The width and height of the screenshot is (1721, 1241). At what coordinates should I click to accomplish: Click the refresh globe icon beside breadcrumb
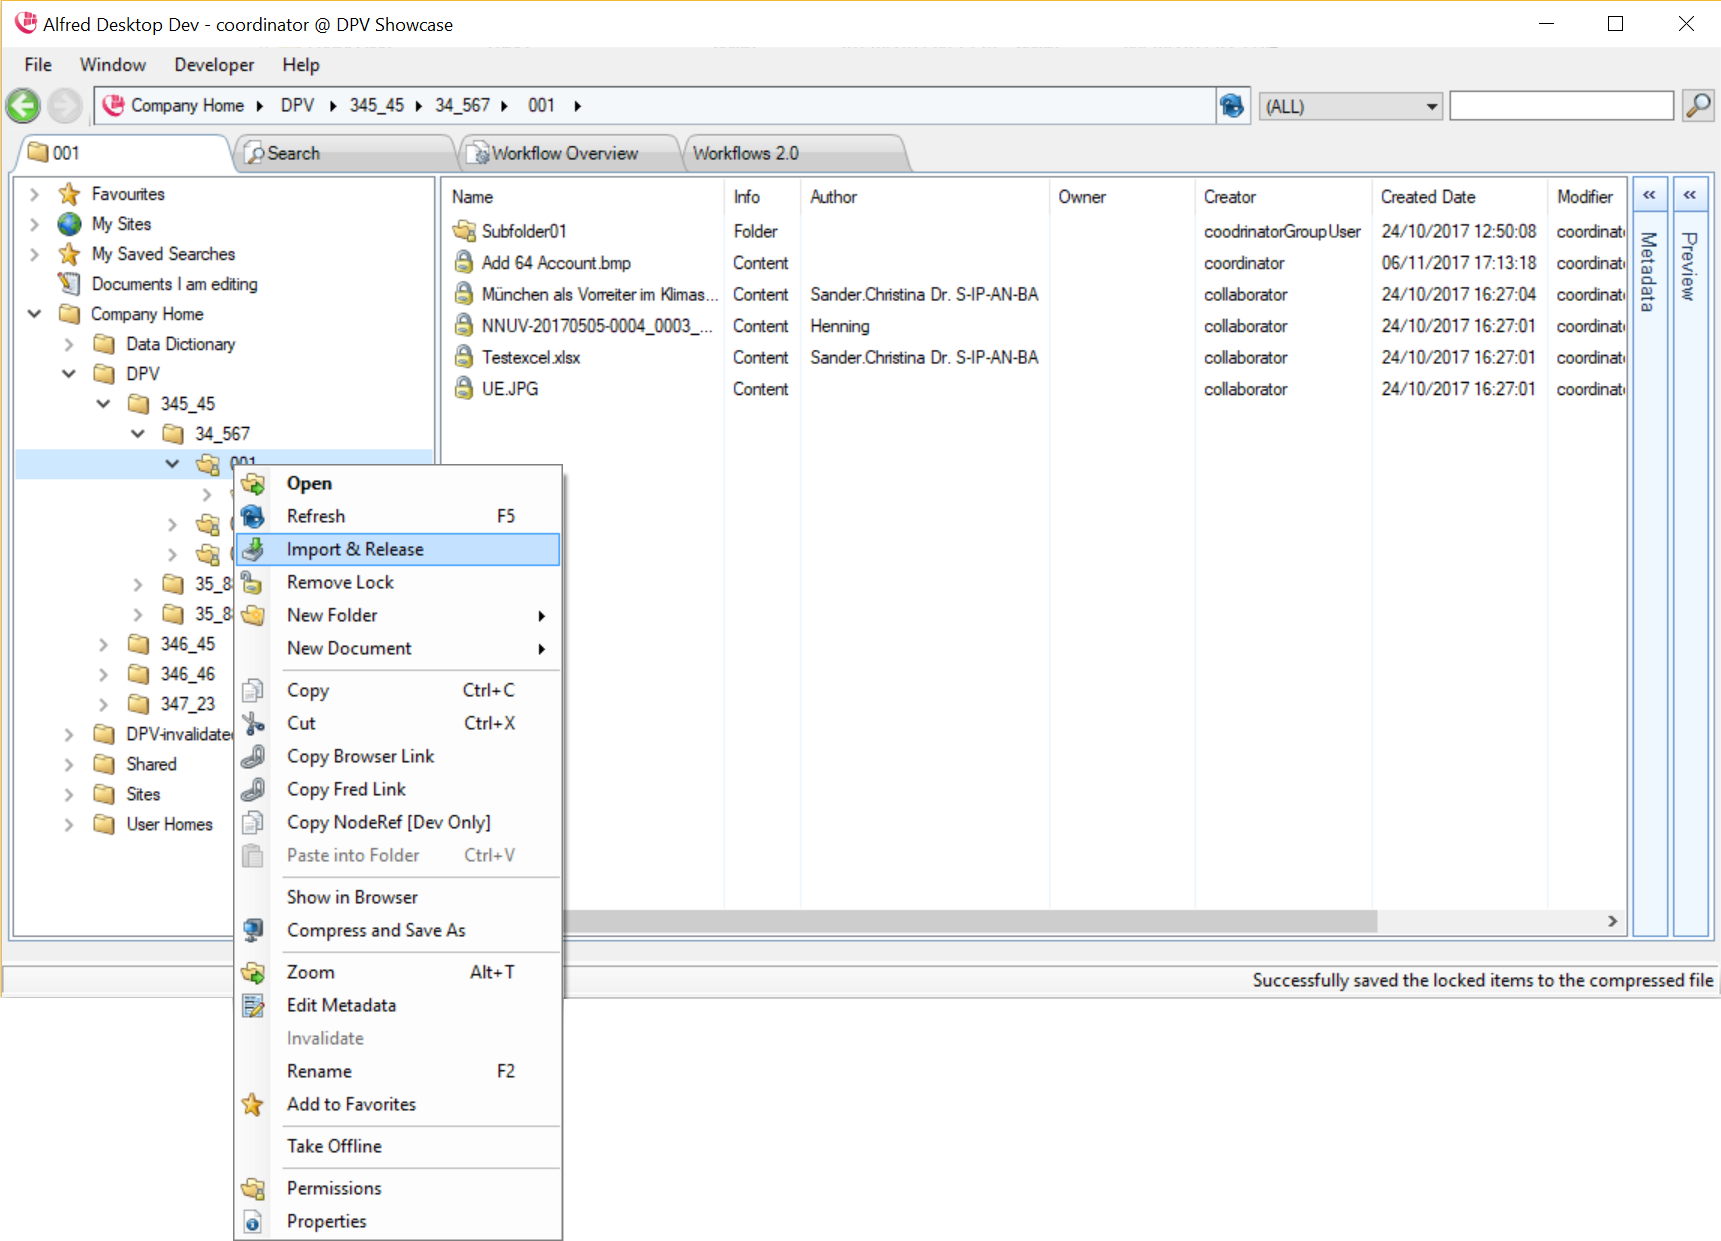click(x=1232, y=105)
